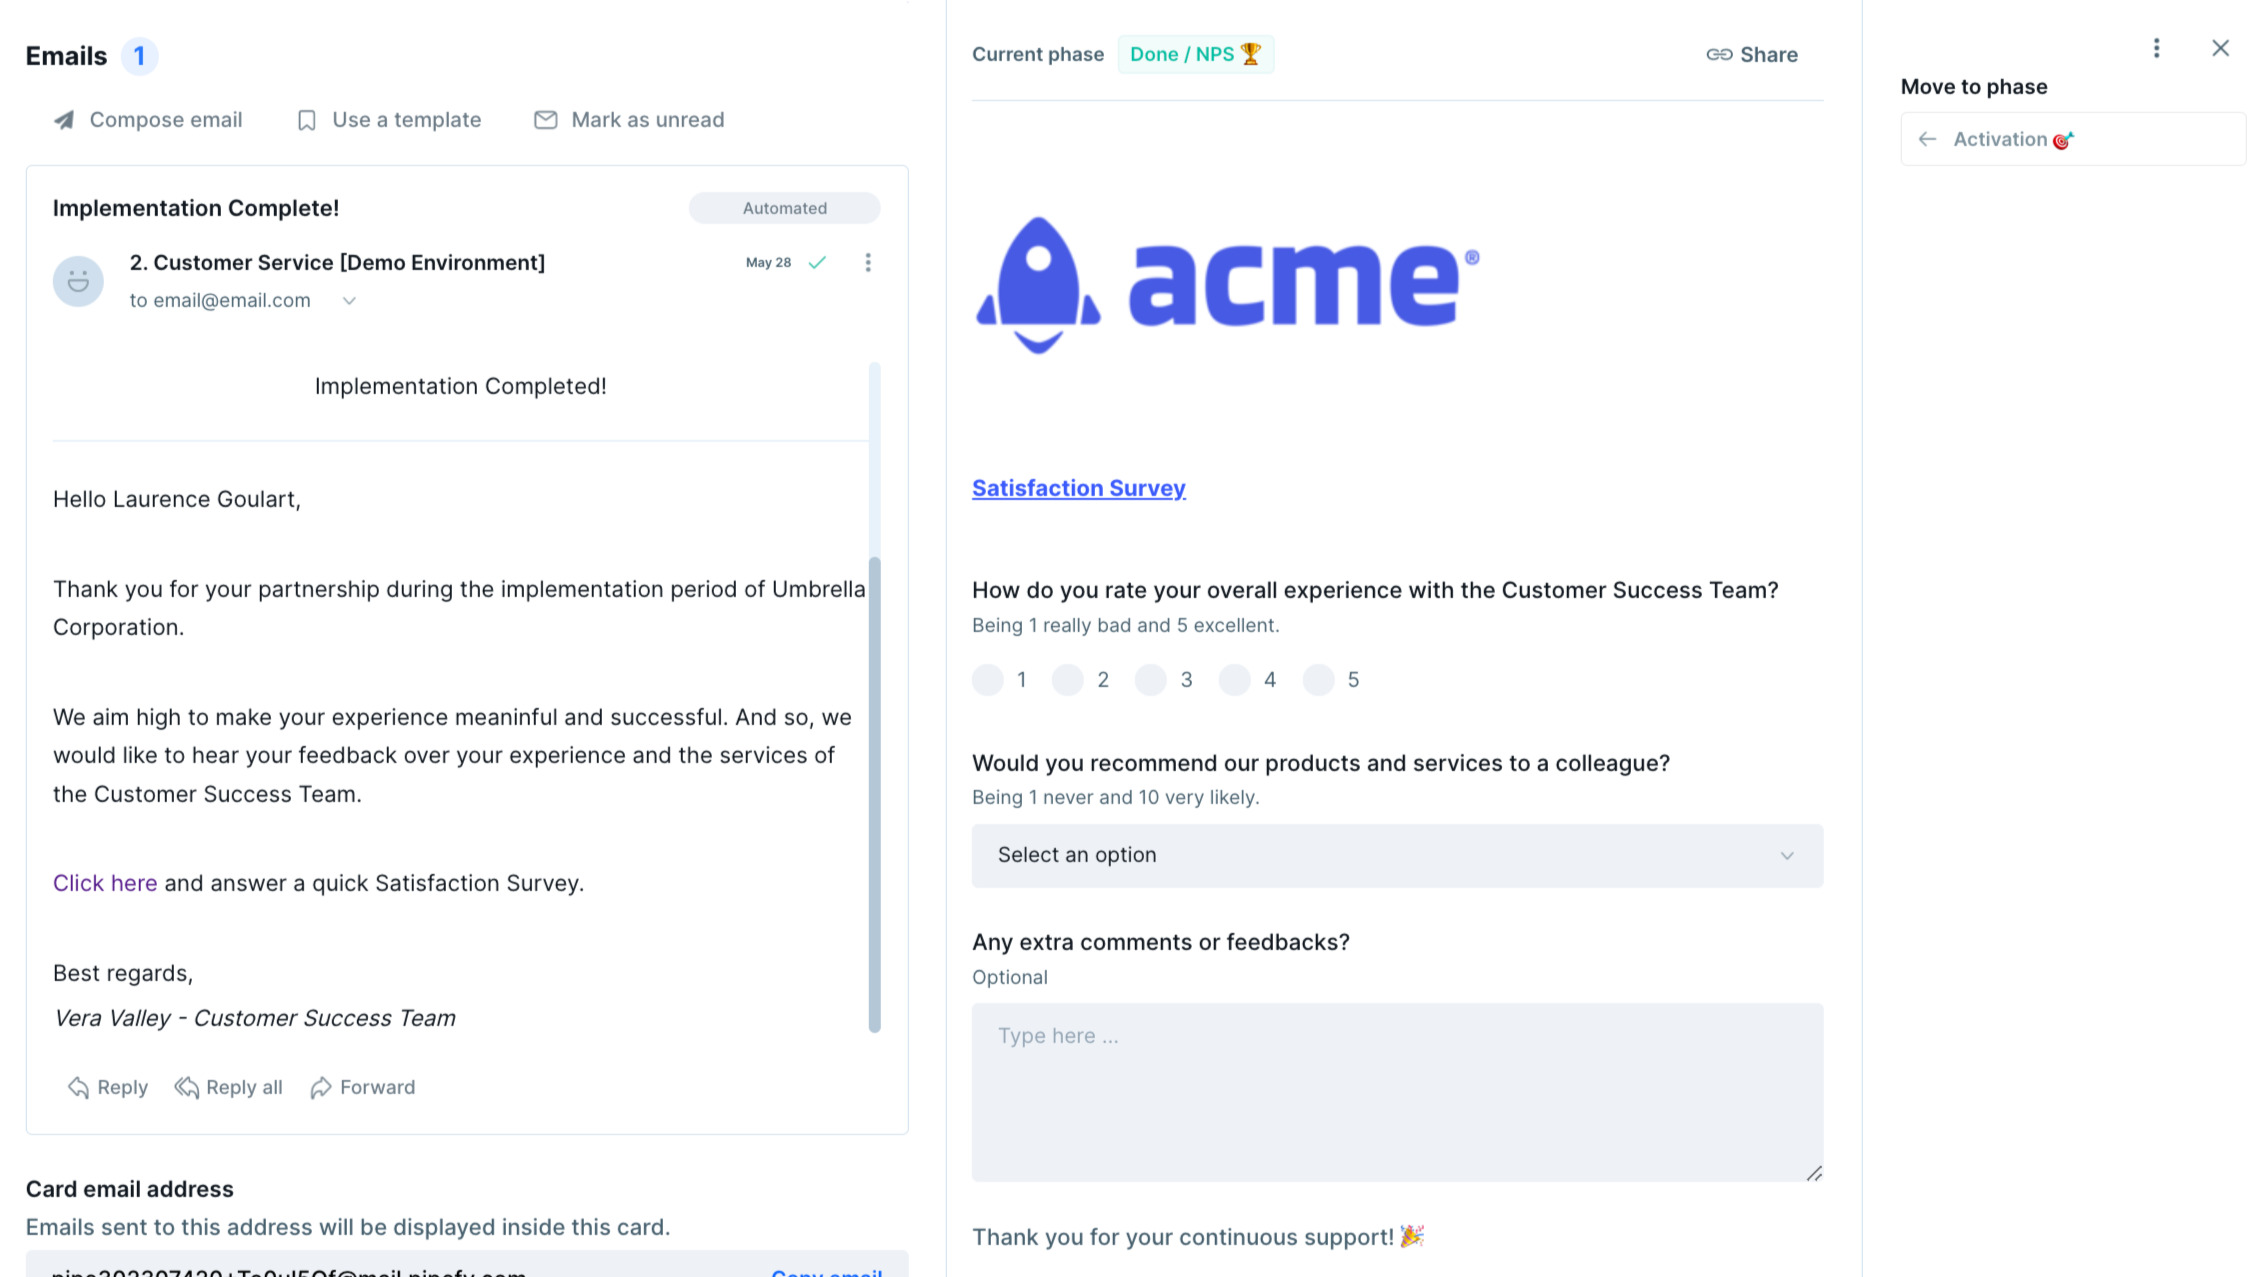Choose rating 5 for overall experience
This screenshot has height=1277, width=2265.
click(x=1319, y=680)
